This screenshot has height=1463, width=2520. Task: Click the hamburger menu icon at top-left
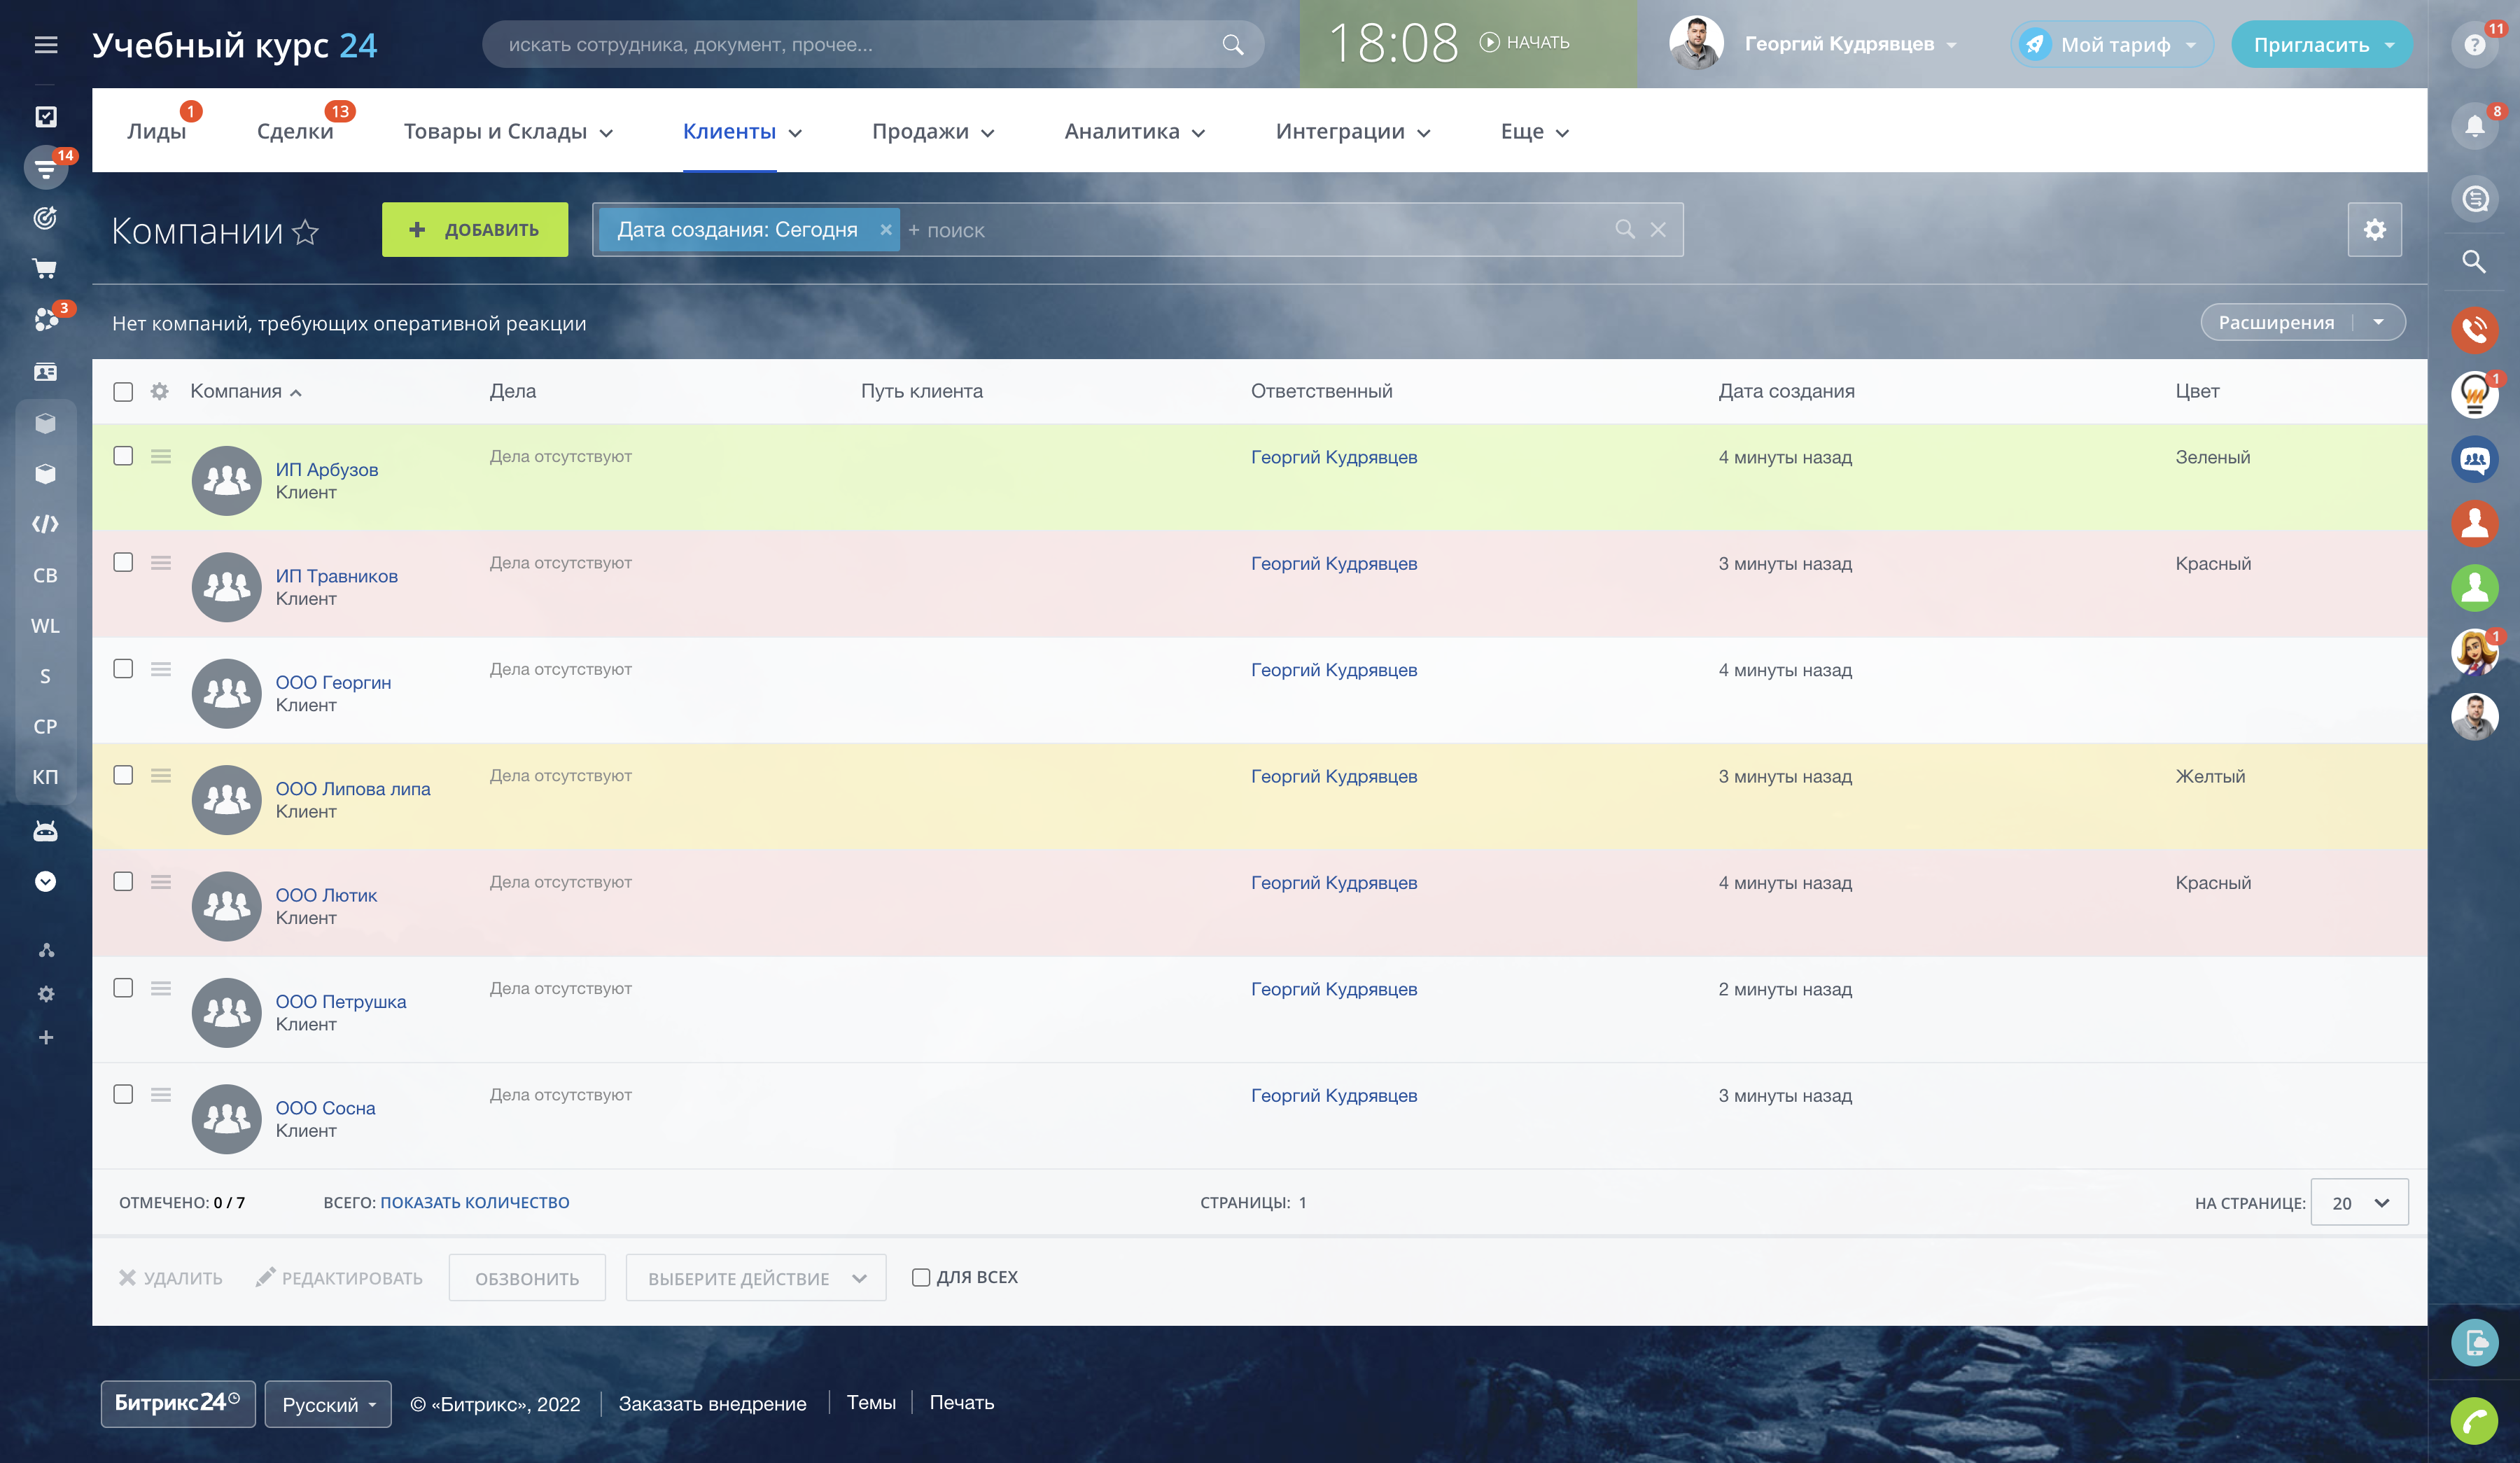[46, 44]
